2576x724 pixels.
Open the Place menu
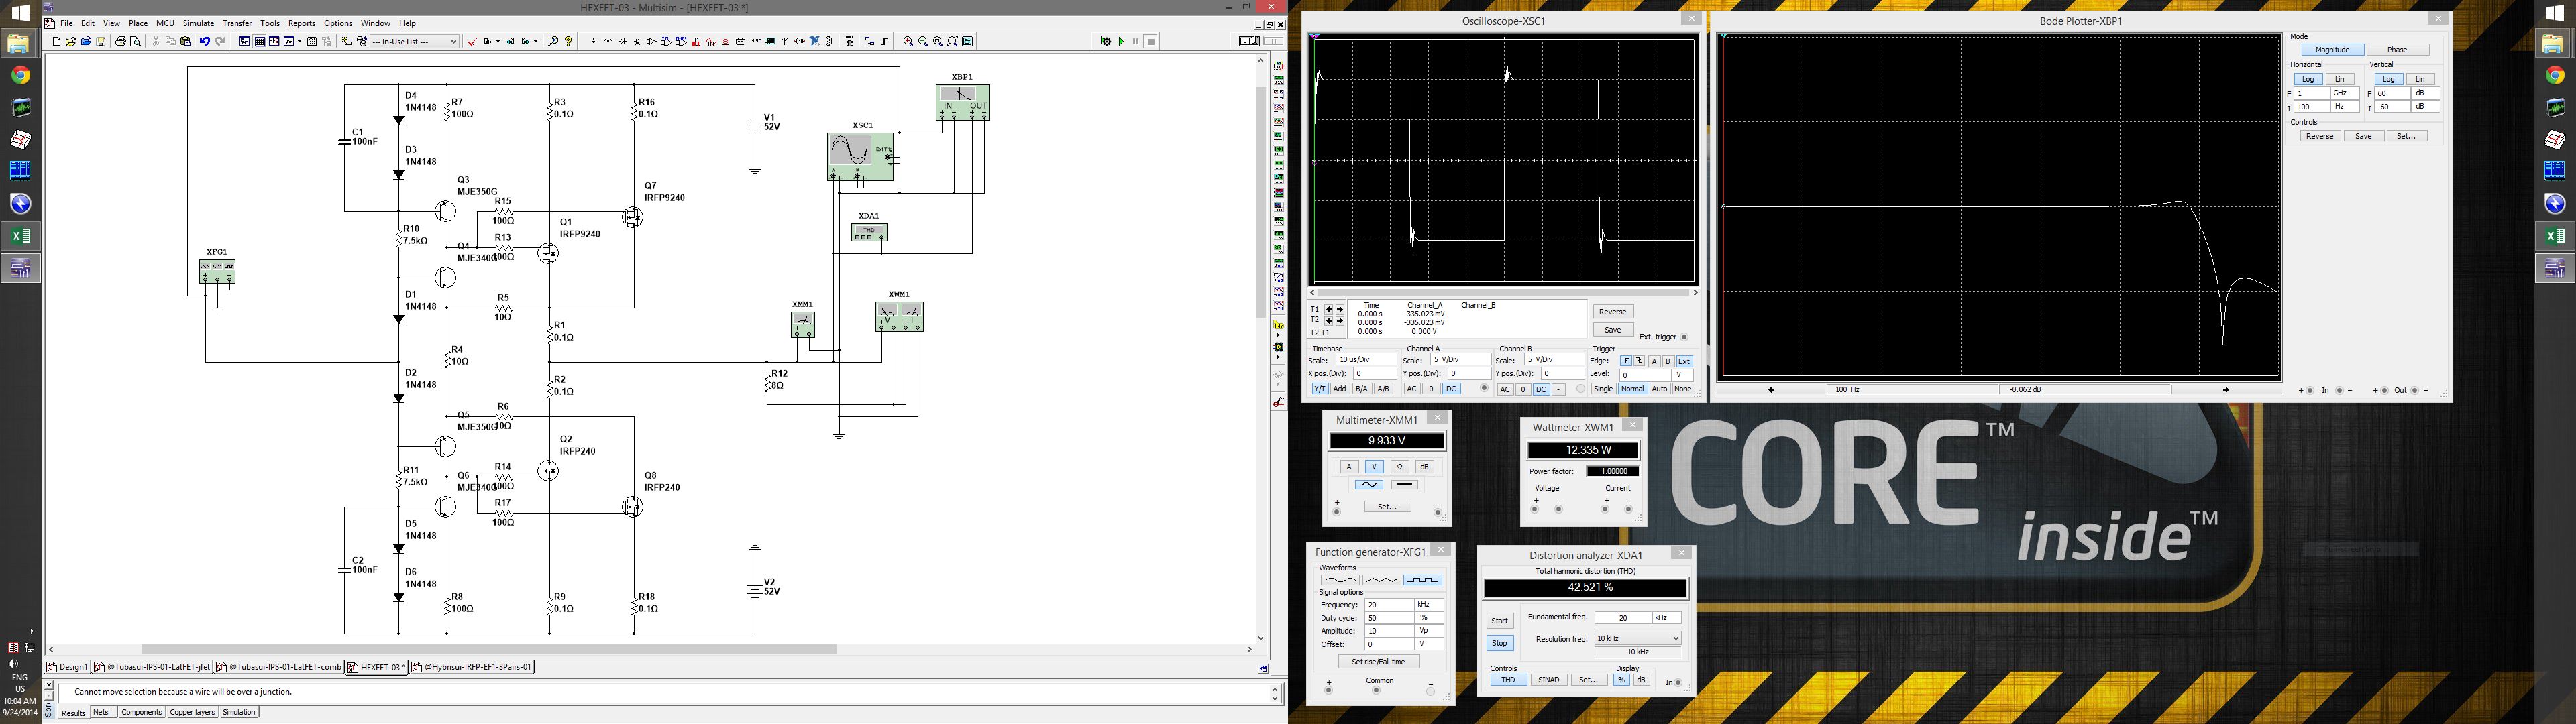click(x=138, y=23)
